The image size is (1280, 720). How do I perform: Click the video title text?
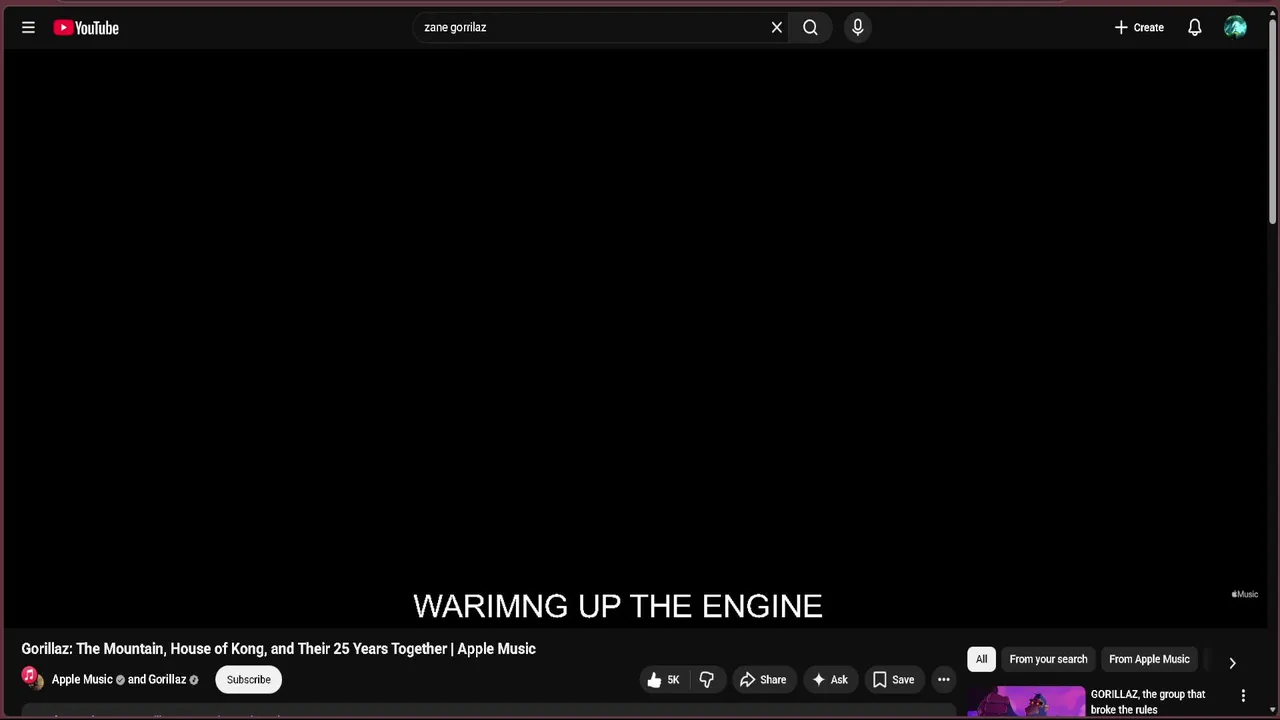(x=278, y=649)
